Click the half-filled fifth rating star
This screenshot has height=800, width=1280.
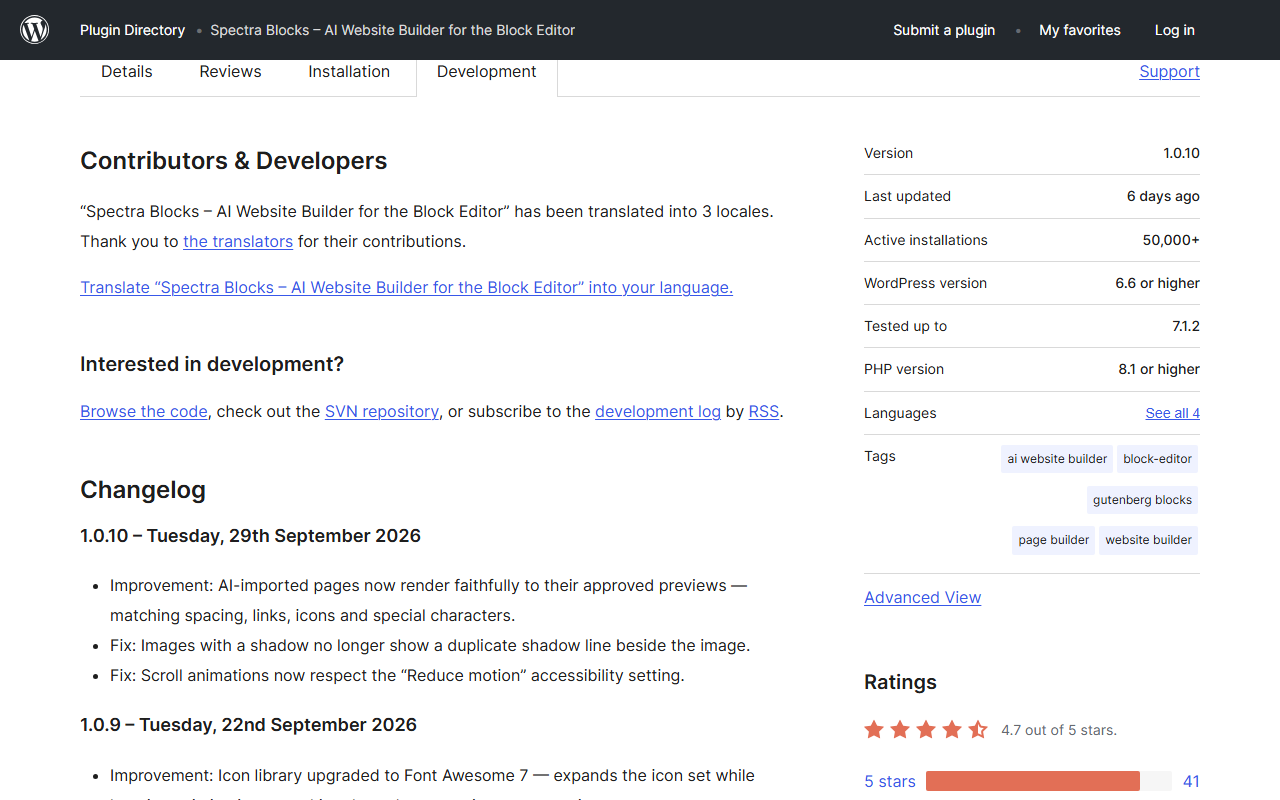point(978,730)
